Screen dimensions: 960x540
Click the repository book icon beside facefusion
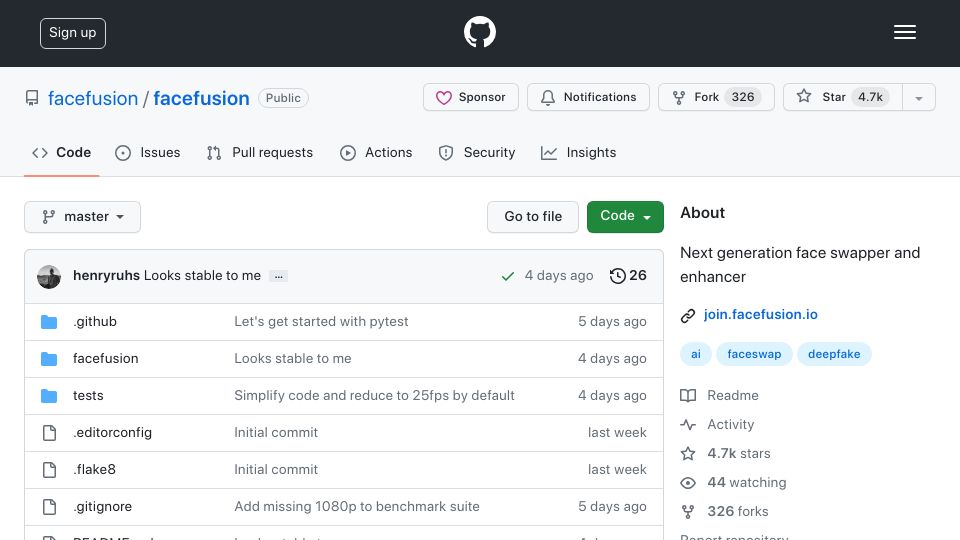coord(32,98)
